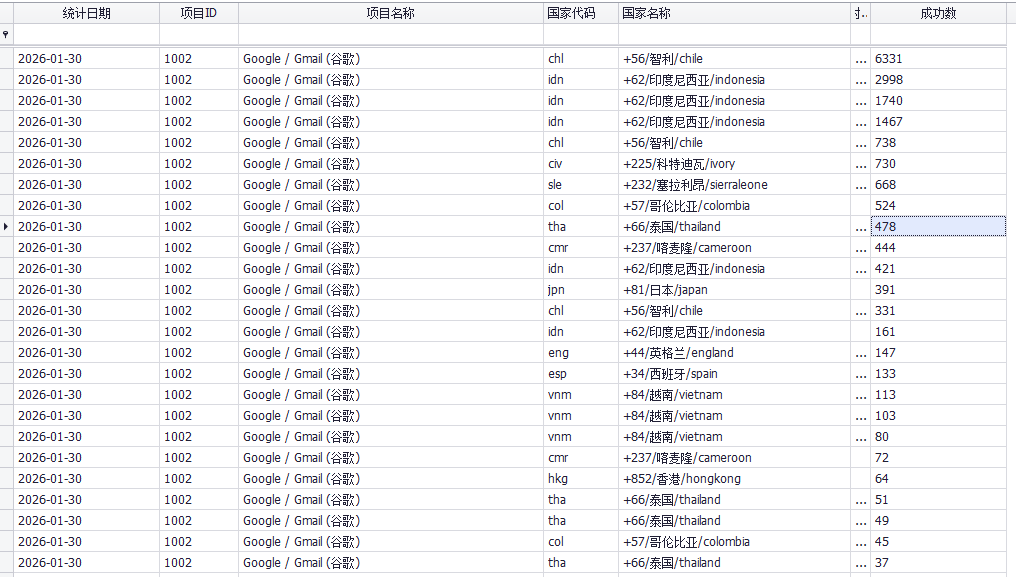Screen dimensions: 1016x577
Task: Select the cell with value 444
Action: (938, 248)
